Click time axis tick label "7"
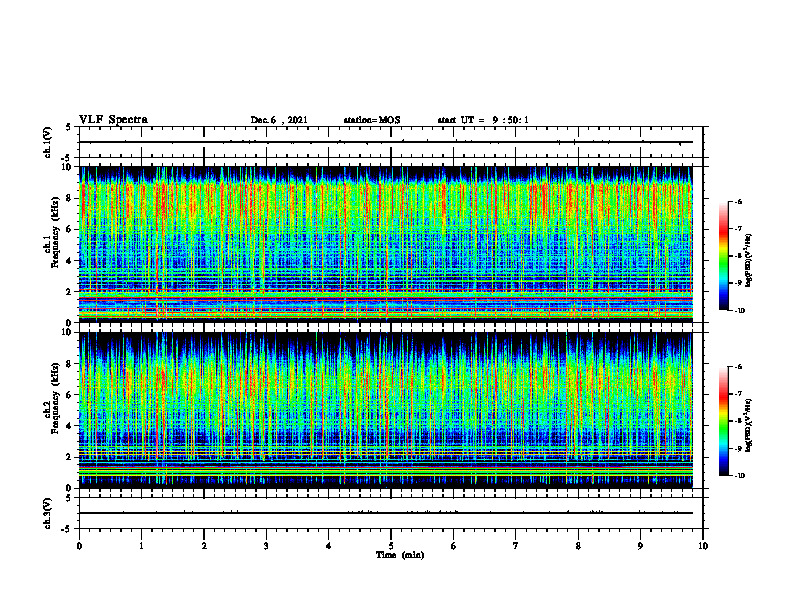This screenshot has width=792, height=612. (516, 546)
